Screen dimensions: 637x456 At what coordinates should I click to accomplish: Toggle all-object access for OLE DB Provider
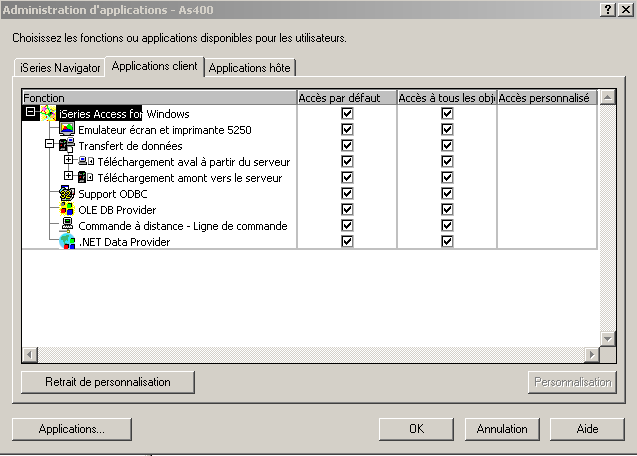(x=447, y=209)
